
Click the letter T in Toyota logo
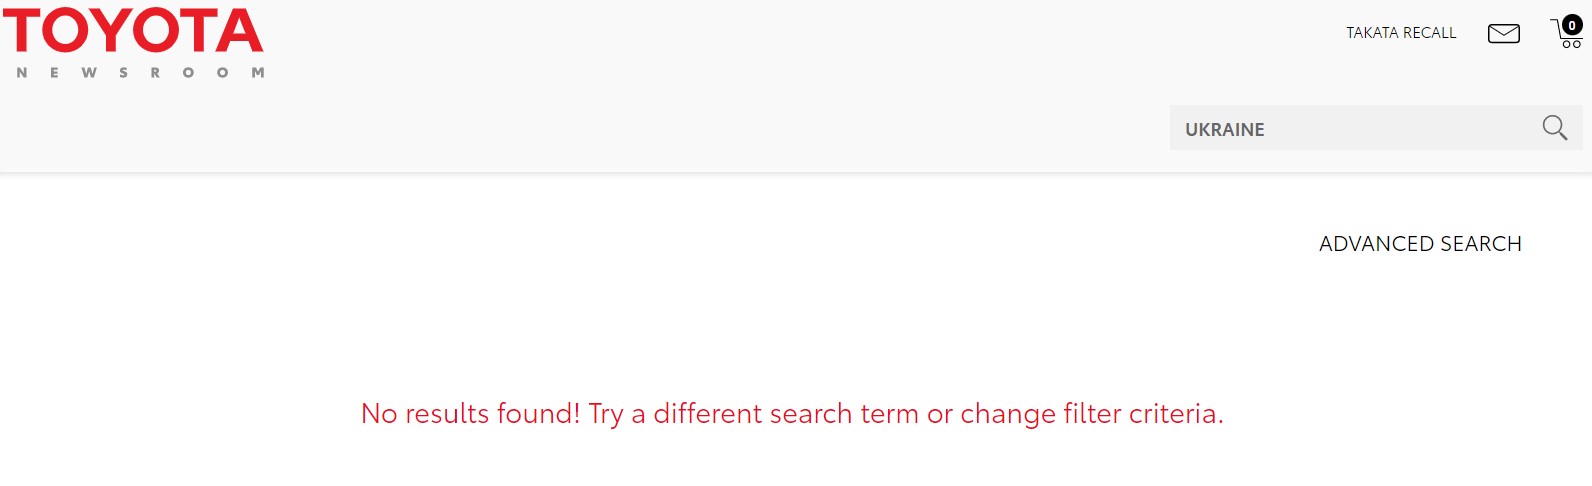point(22,31)
